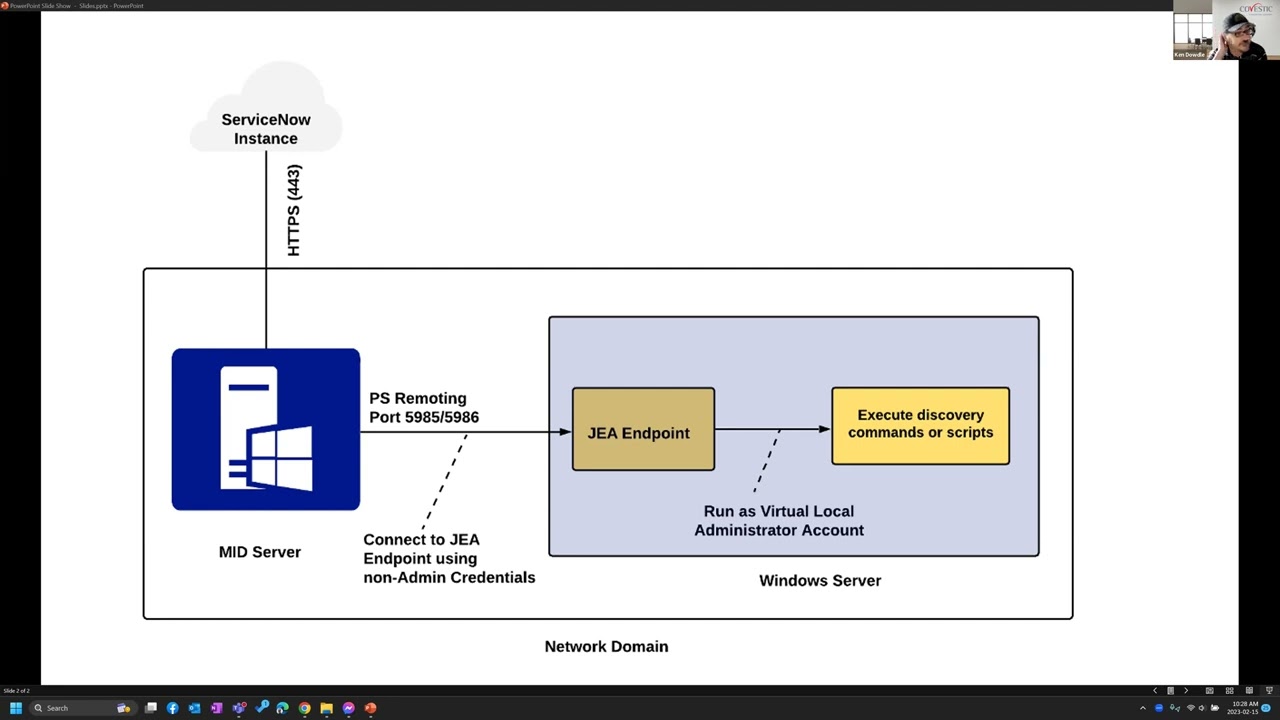Open Slide Sorter view icon
The width and height of the screenshot is (1280, 720).
1229,690
